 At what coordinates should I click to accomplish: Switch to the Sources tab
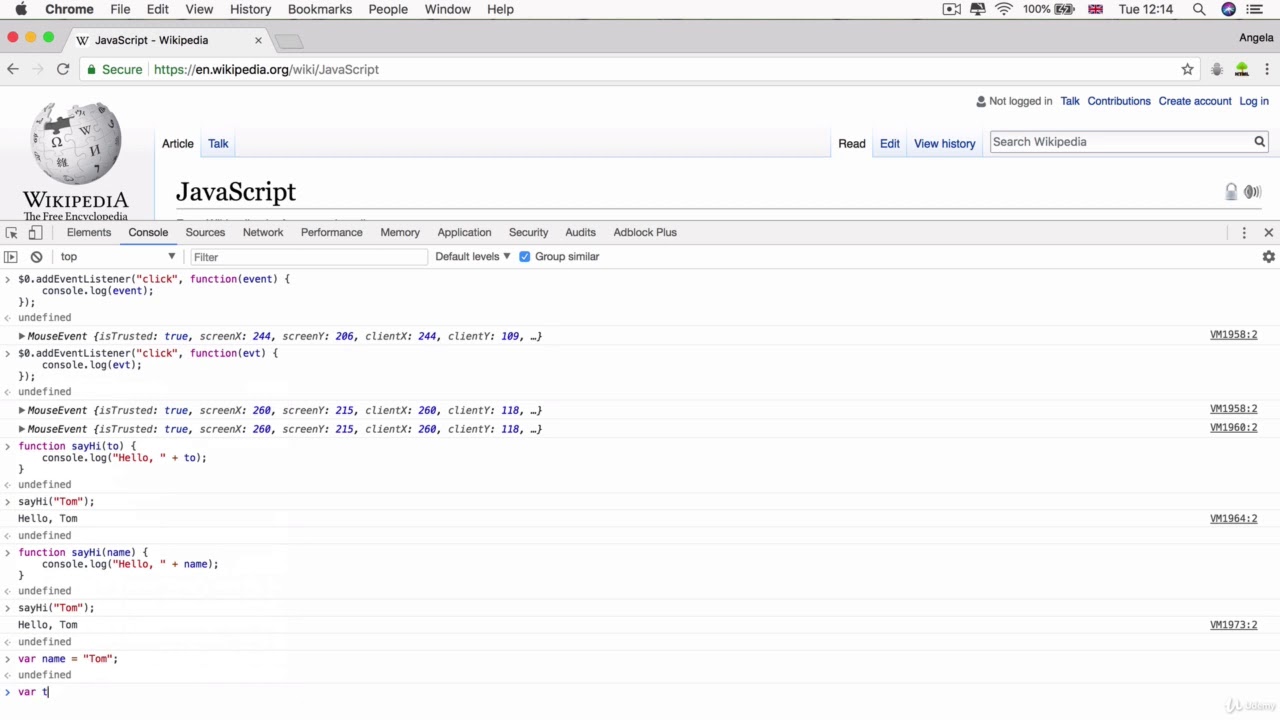pyautogui.click(x=205, y=232)
